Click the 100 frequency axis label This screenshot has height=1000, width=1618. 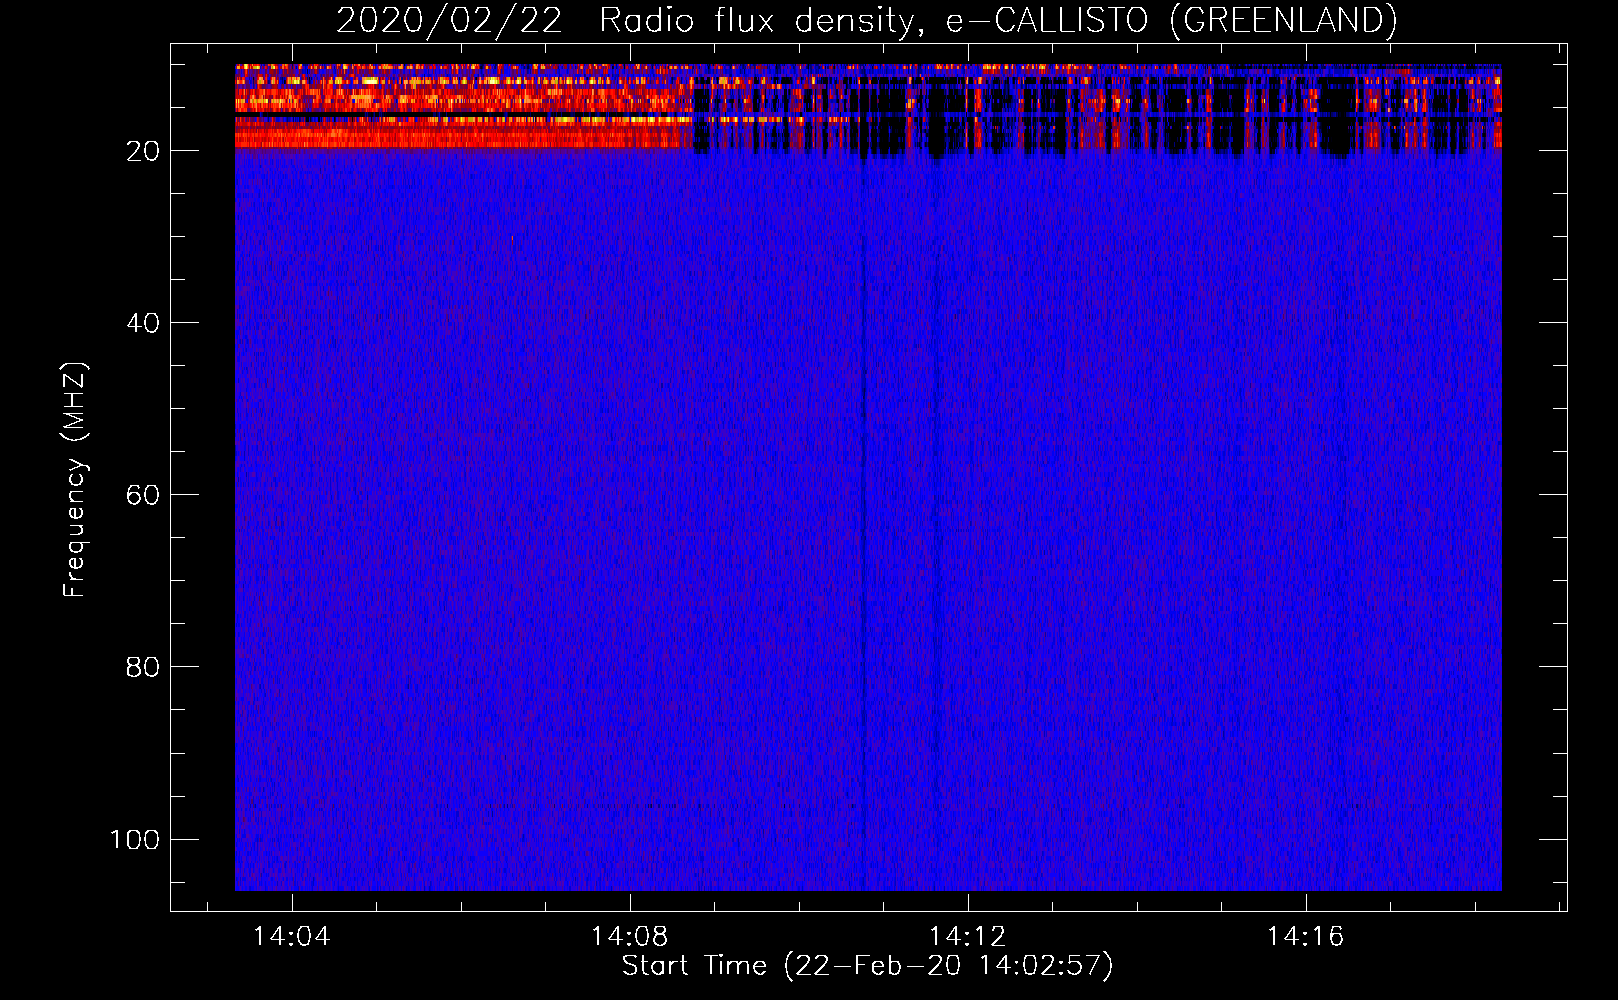click(x=135, y=839)
